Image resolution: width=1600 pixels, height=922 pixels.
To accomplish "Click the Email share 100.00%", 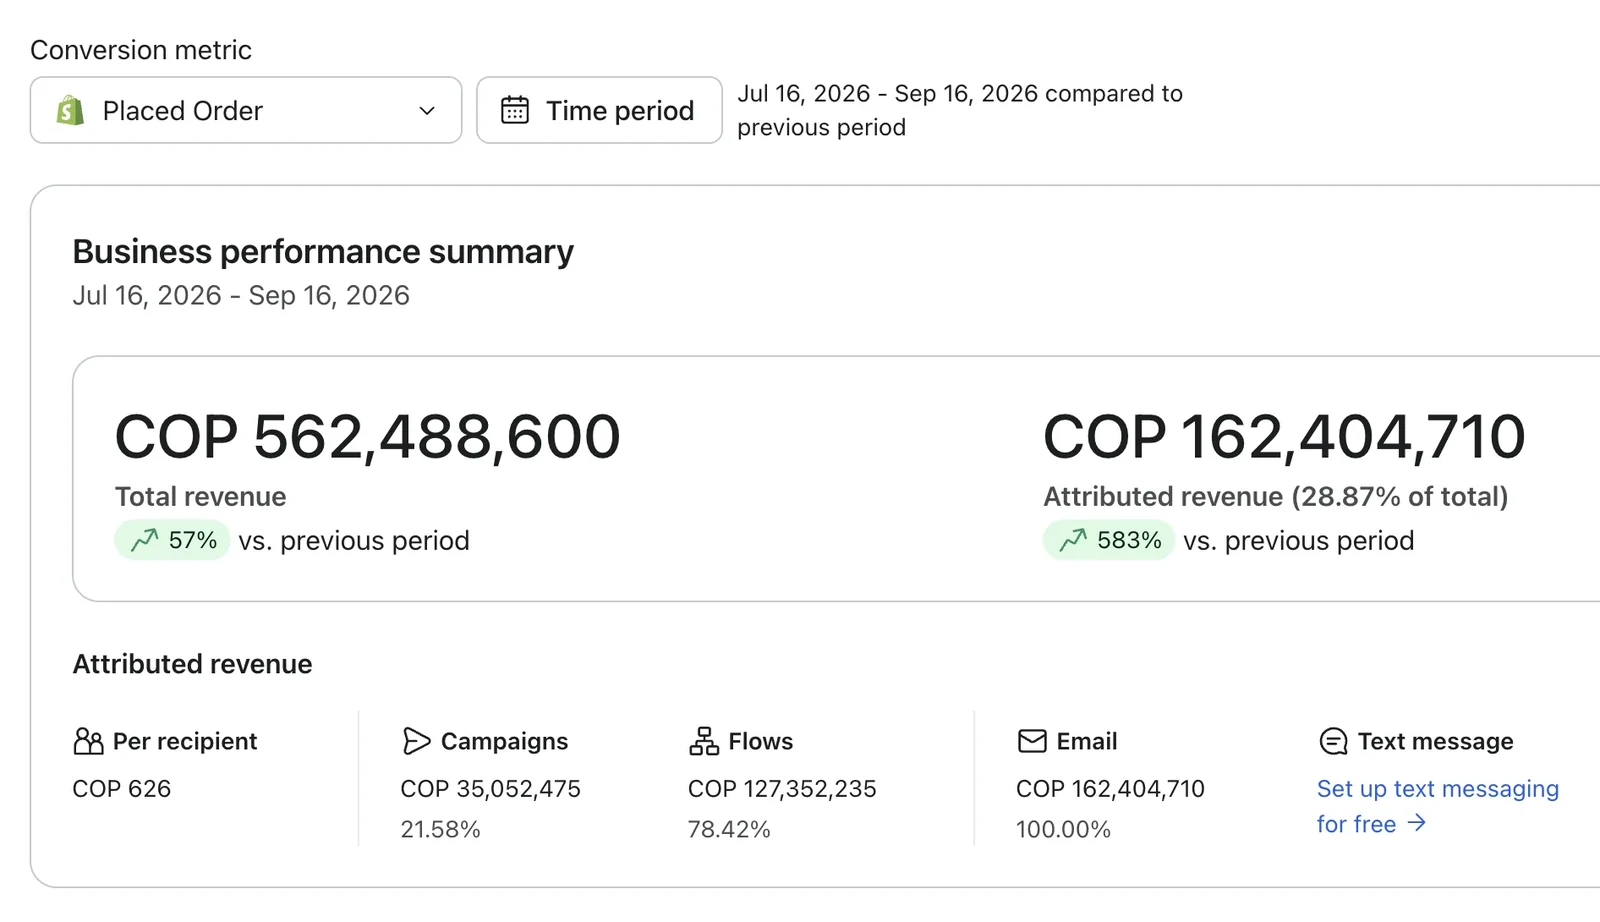I will pos(1064,829).
